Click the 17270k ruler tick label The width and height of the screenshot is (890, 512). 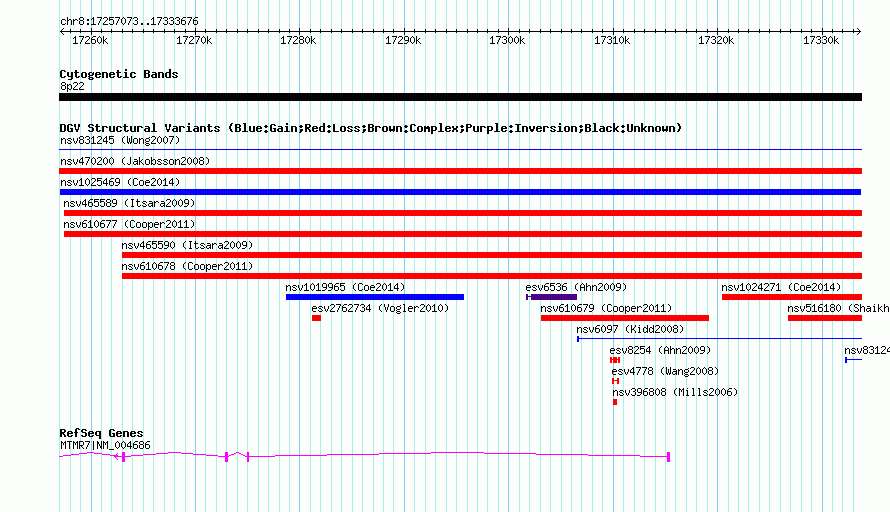[x=194, y=40]
